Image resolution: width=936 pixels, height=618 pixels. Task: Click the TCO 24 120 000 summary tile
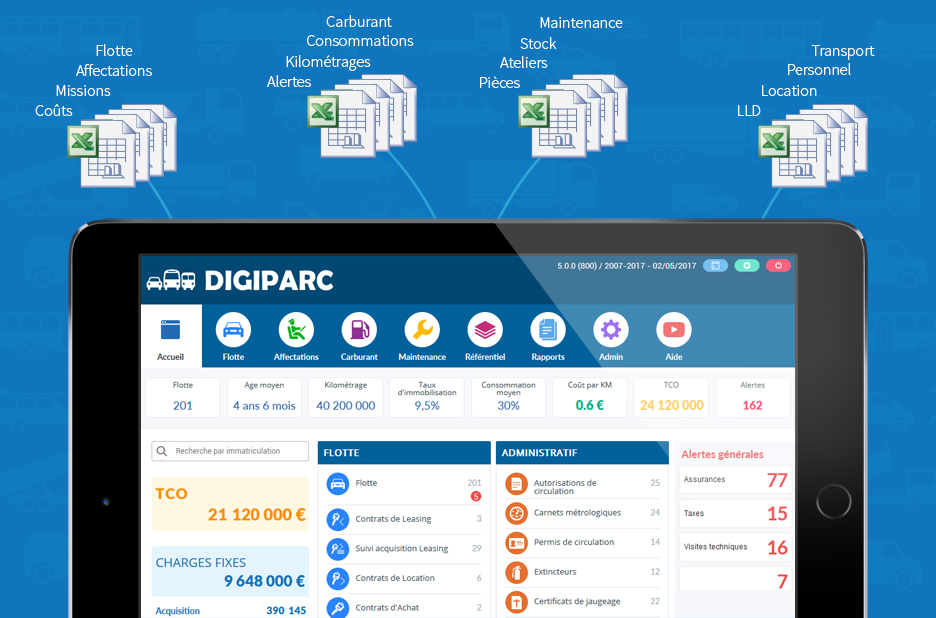click(x=672, y=397)
